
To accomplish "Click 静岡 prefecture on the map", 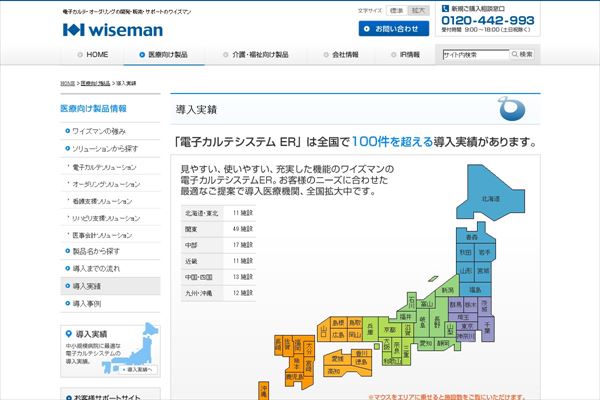I will (443, 343).
